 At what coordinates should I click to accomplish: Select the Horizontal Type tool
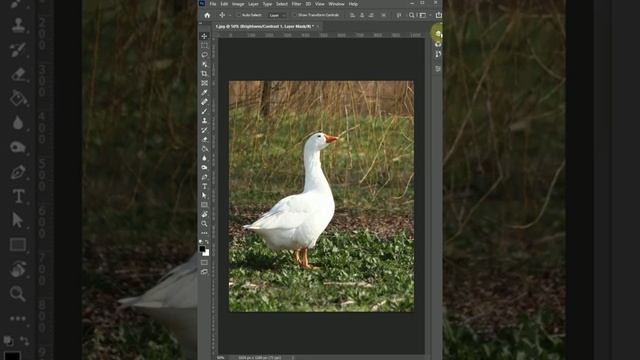point(204,187)
